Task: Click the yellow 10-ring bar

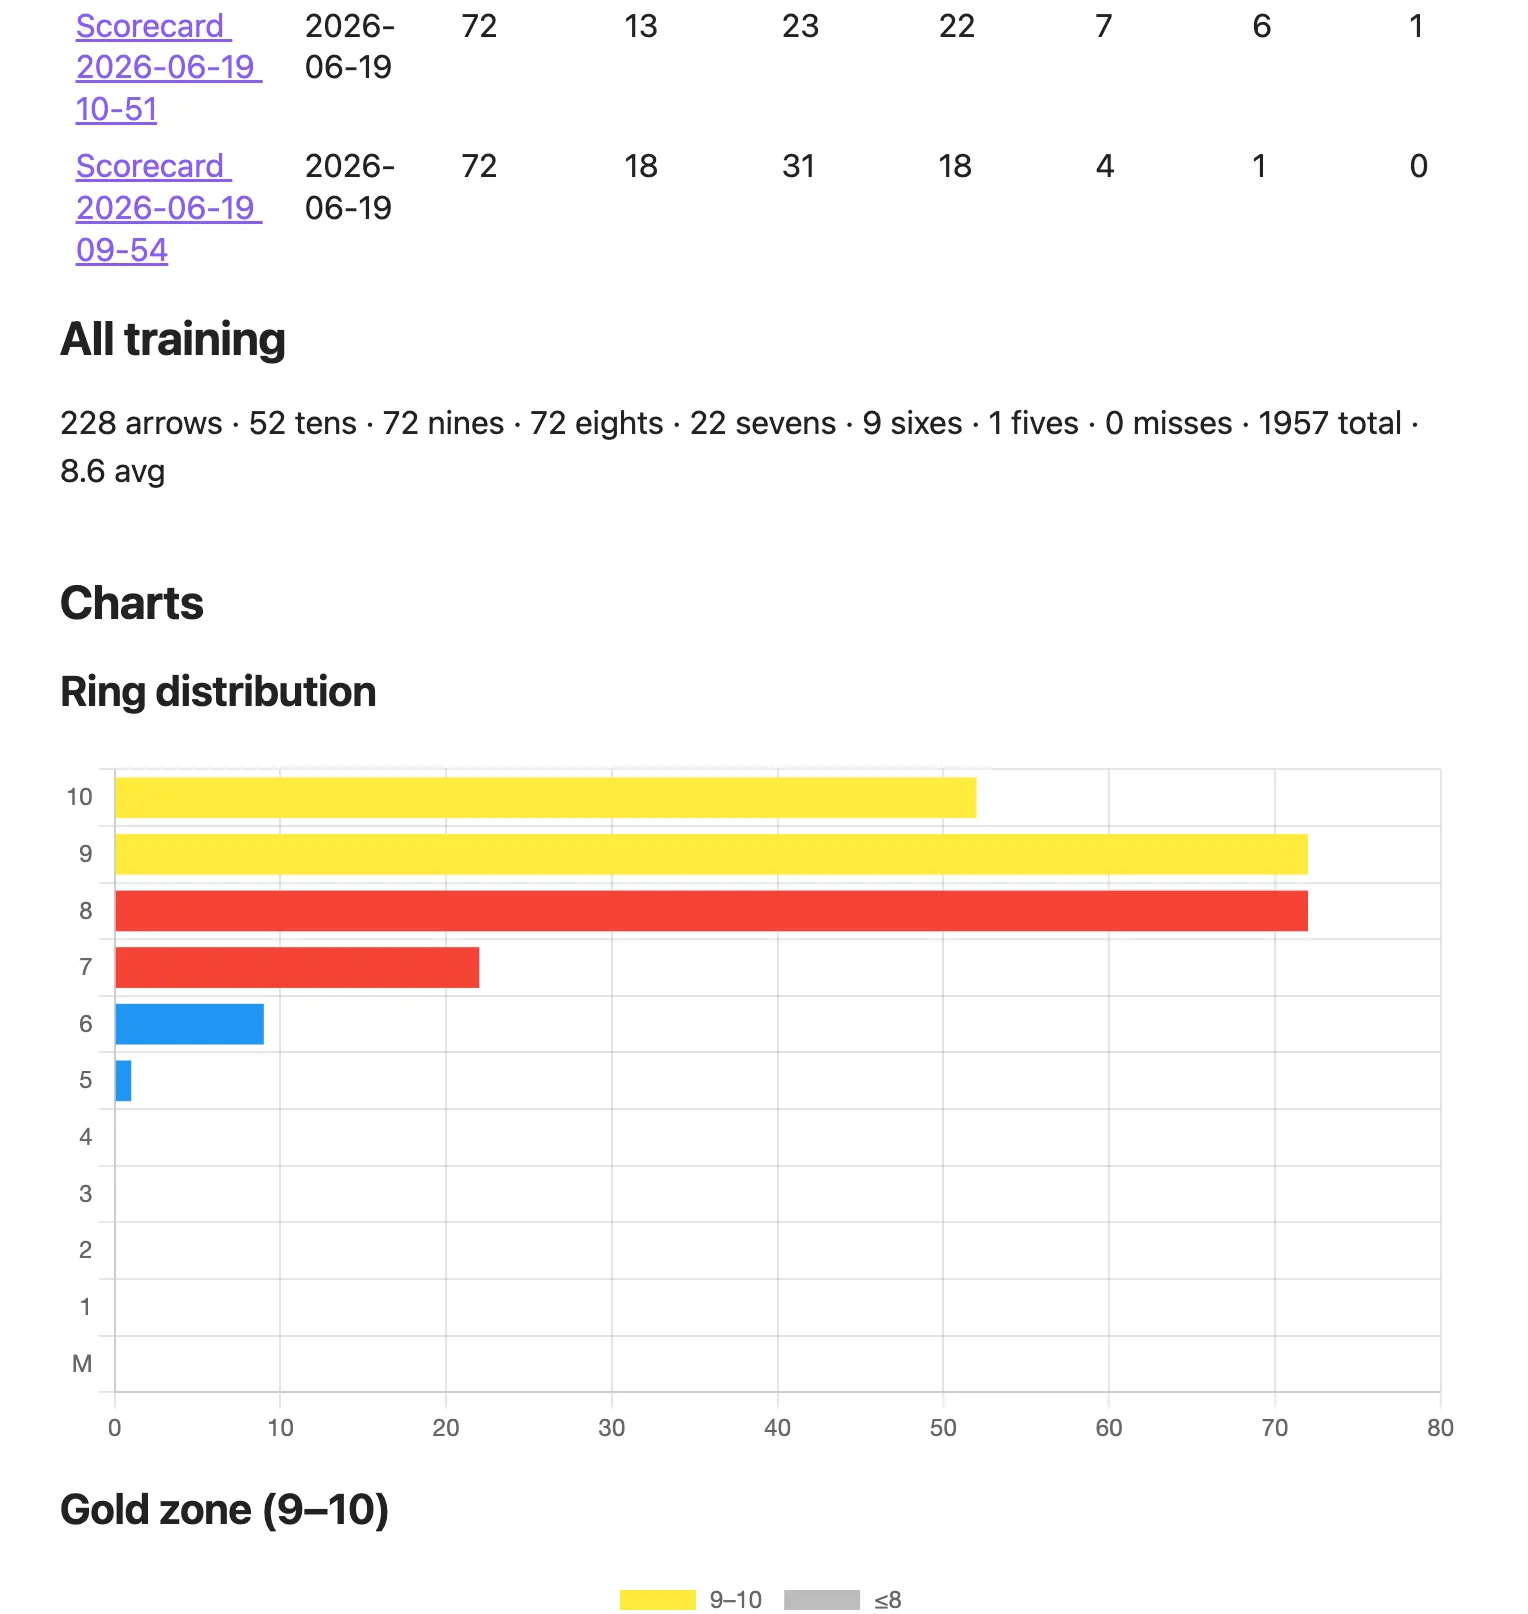Action: [545, 798]
